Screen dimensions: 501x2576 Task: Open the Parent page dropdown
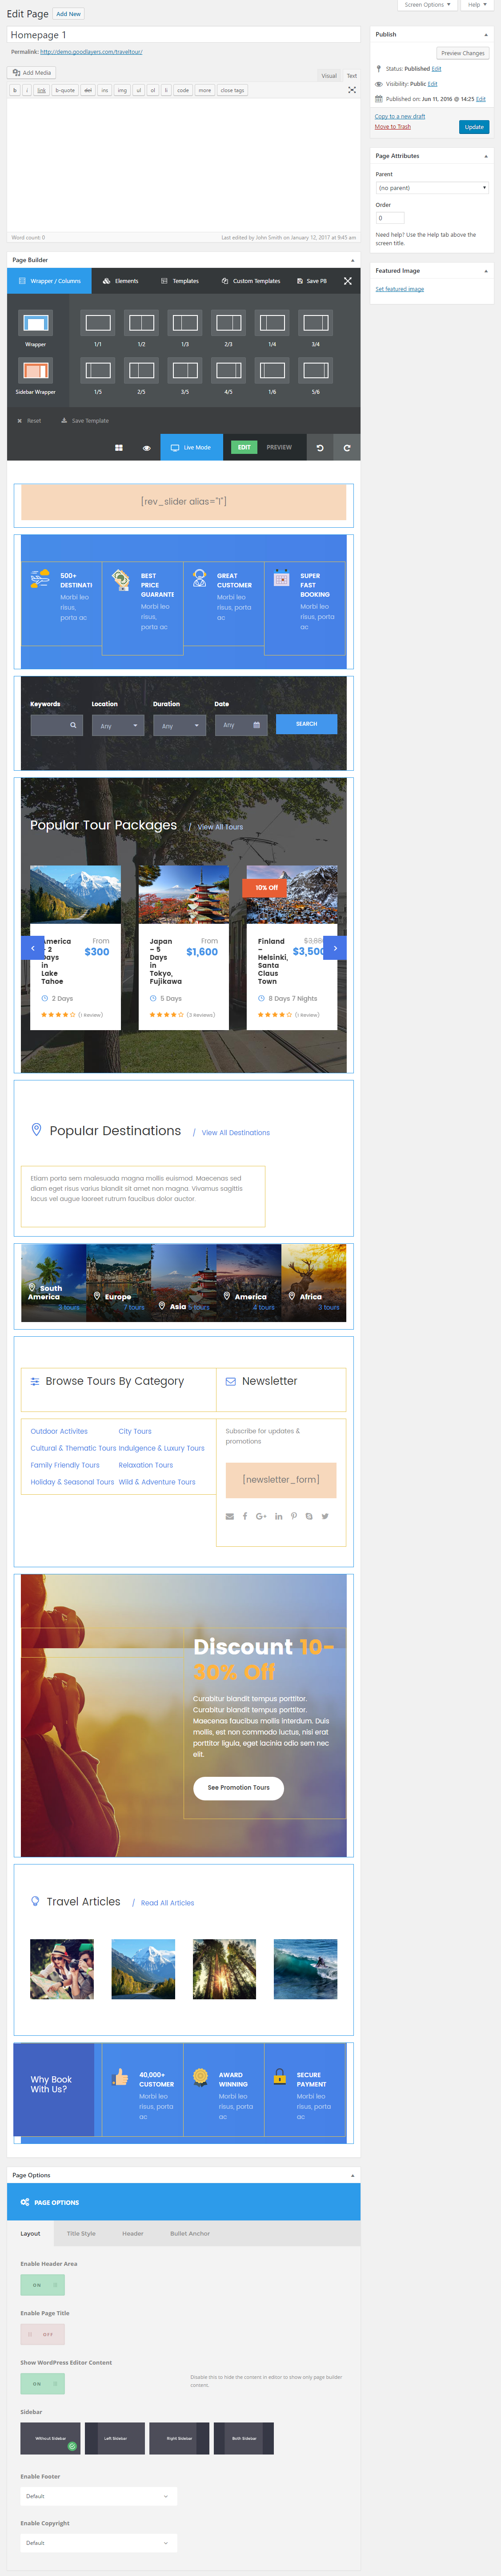432,188
